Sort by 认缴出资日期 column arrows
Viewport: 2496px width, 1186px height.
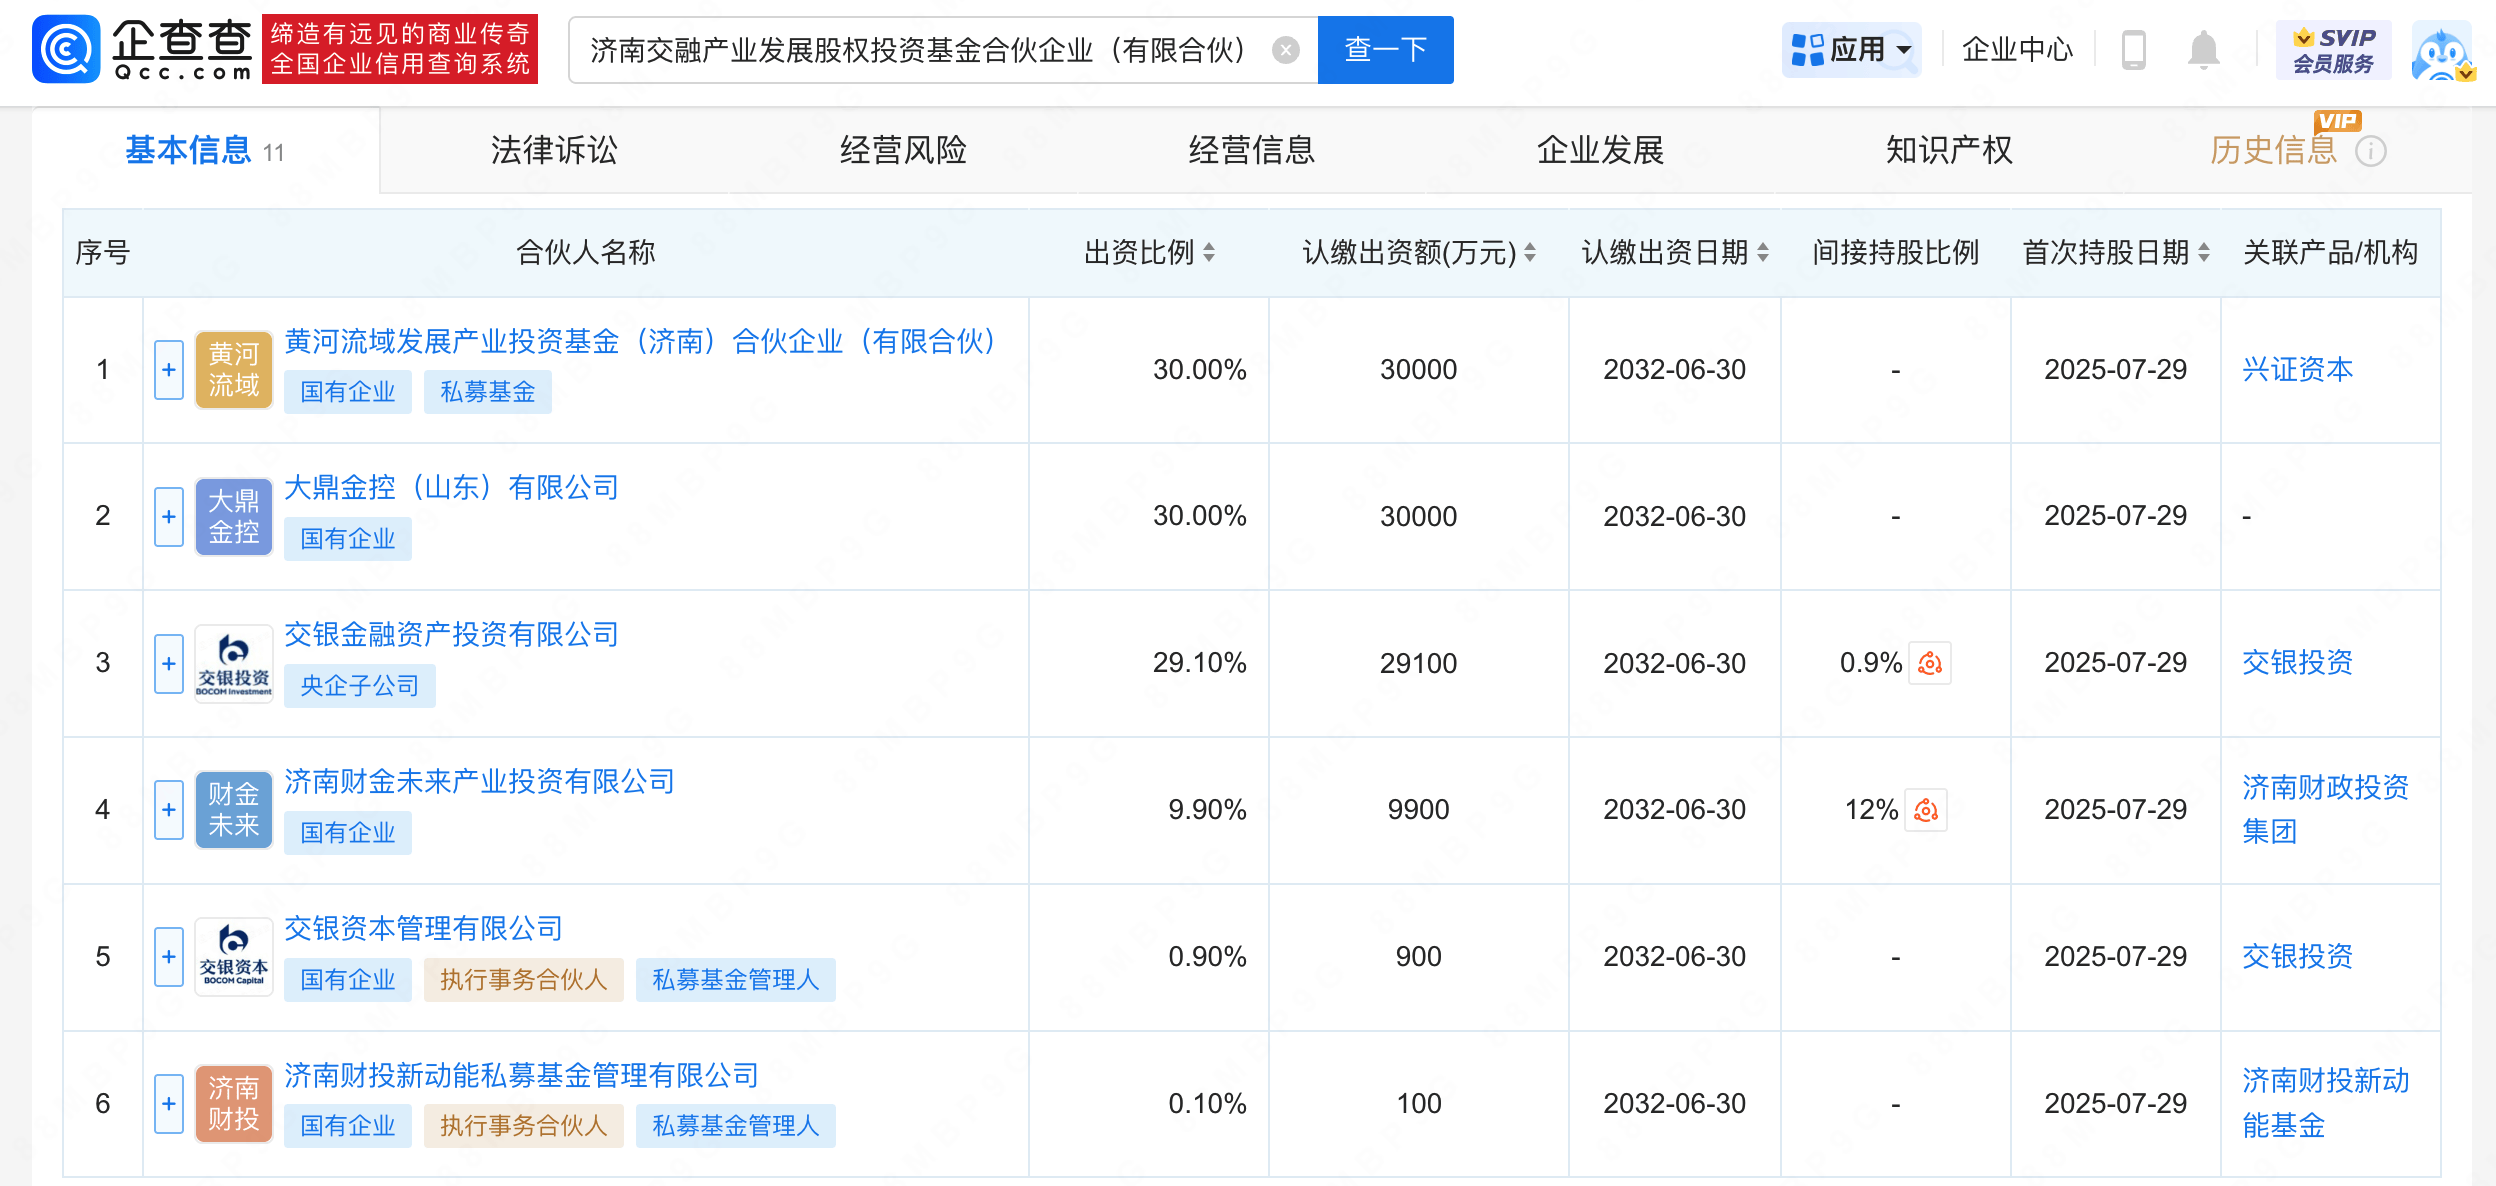[1763, 252]
